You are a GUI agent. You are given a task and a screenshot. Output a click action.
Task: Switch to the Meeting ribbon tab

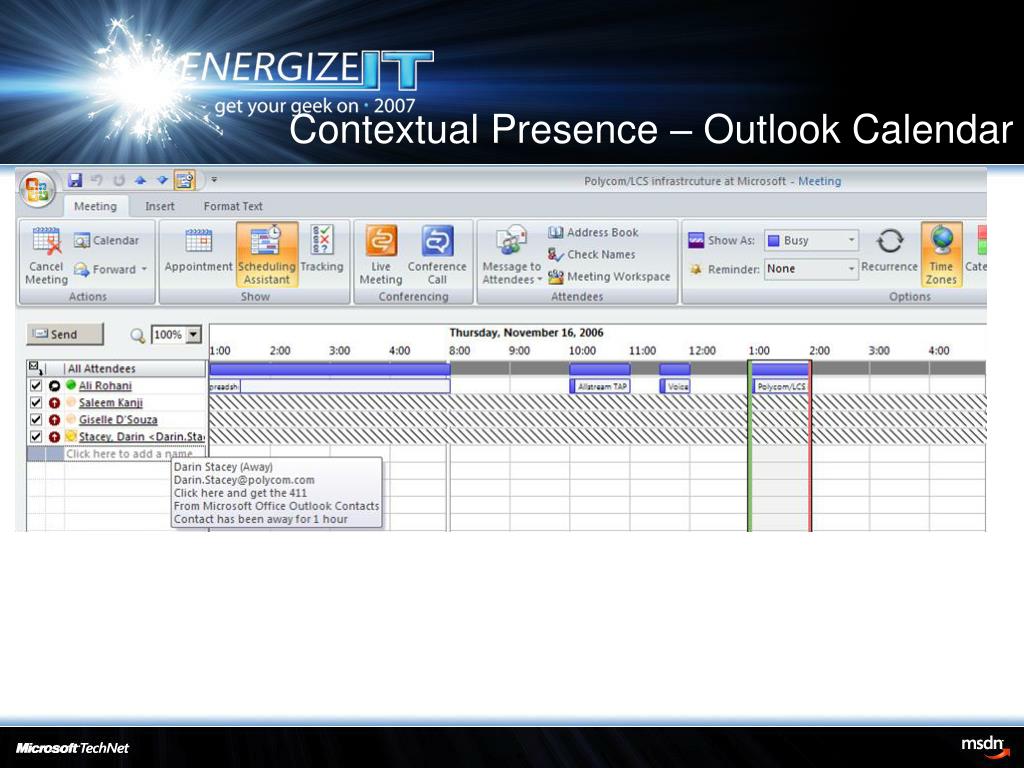95,206
